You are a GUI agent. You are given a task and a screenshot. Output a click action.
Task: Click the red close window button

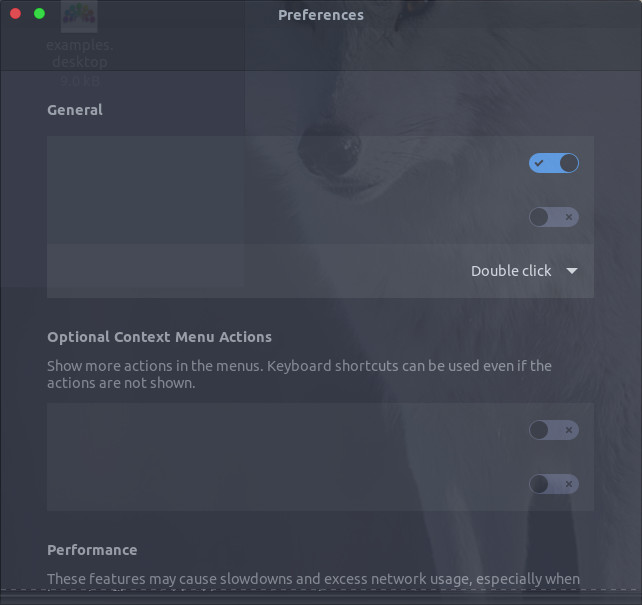click(x=16, y=14)
